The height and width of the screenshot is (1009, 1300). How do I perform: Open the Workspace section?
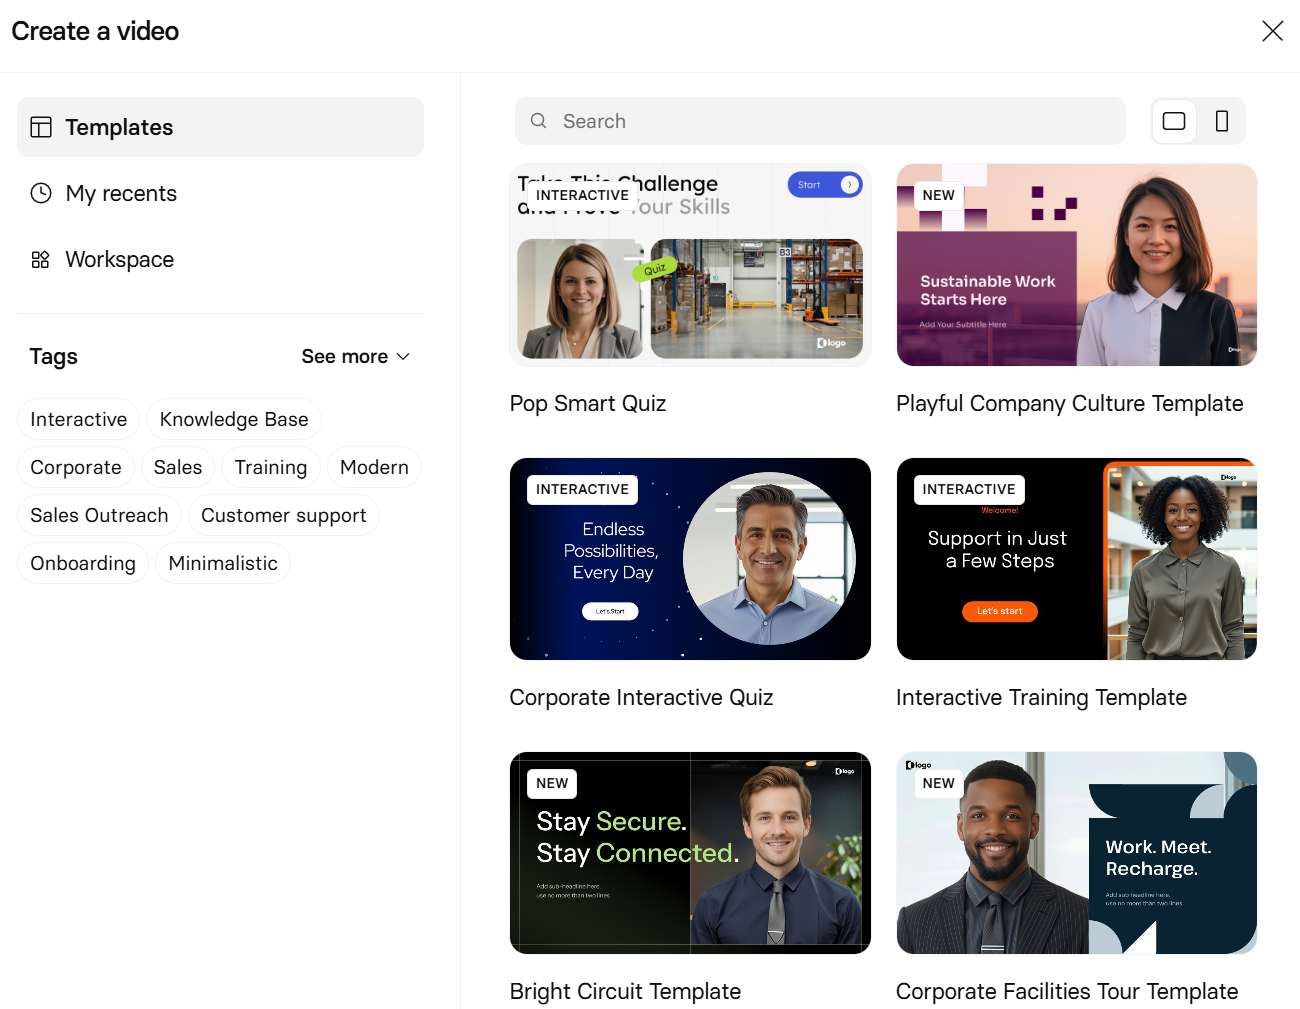coord(119,260)
